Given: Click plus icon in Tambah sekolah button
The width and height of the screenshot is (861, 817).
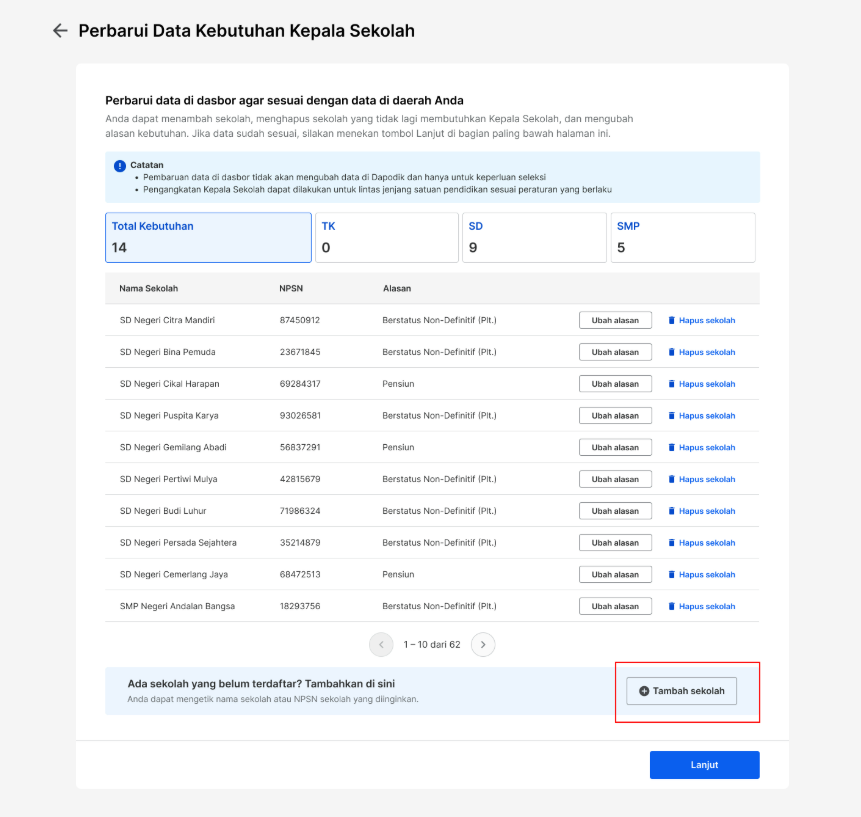Looking at the screenshot, I should 644,691.
